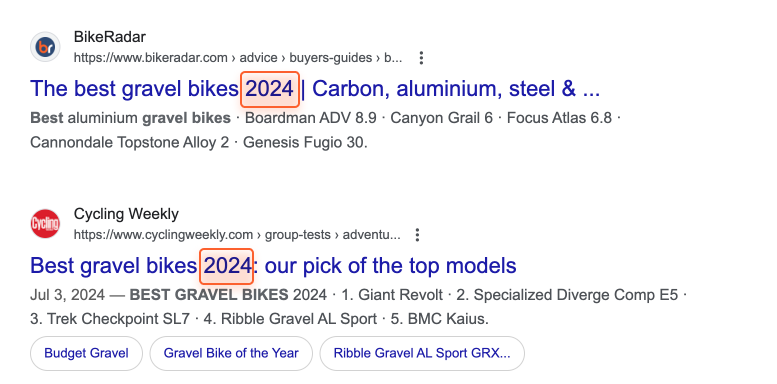The width and height of the screenshot is (777, 384).
Task: Open 'The best gravel bikes 2024' BikeRadar link
Action: click(315, 89)
